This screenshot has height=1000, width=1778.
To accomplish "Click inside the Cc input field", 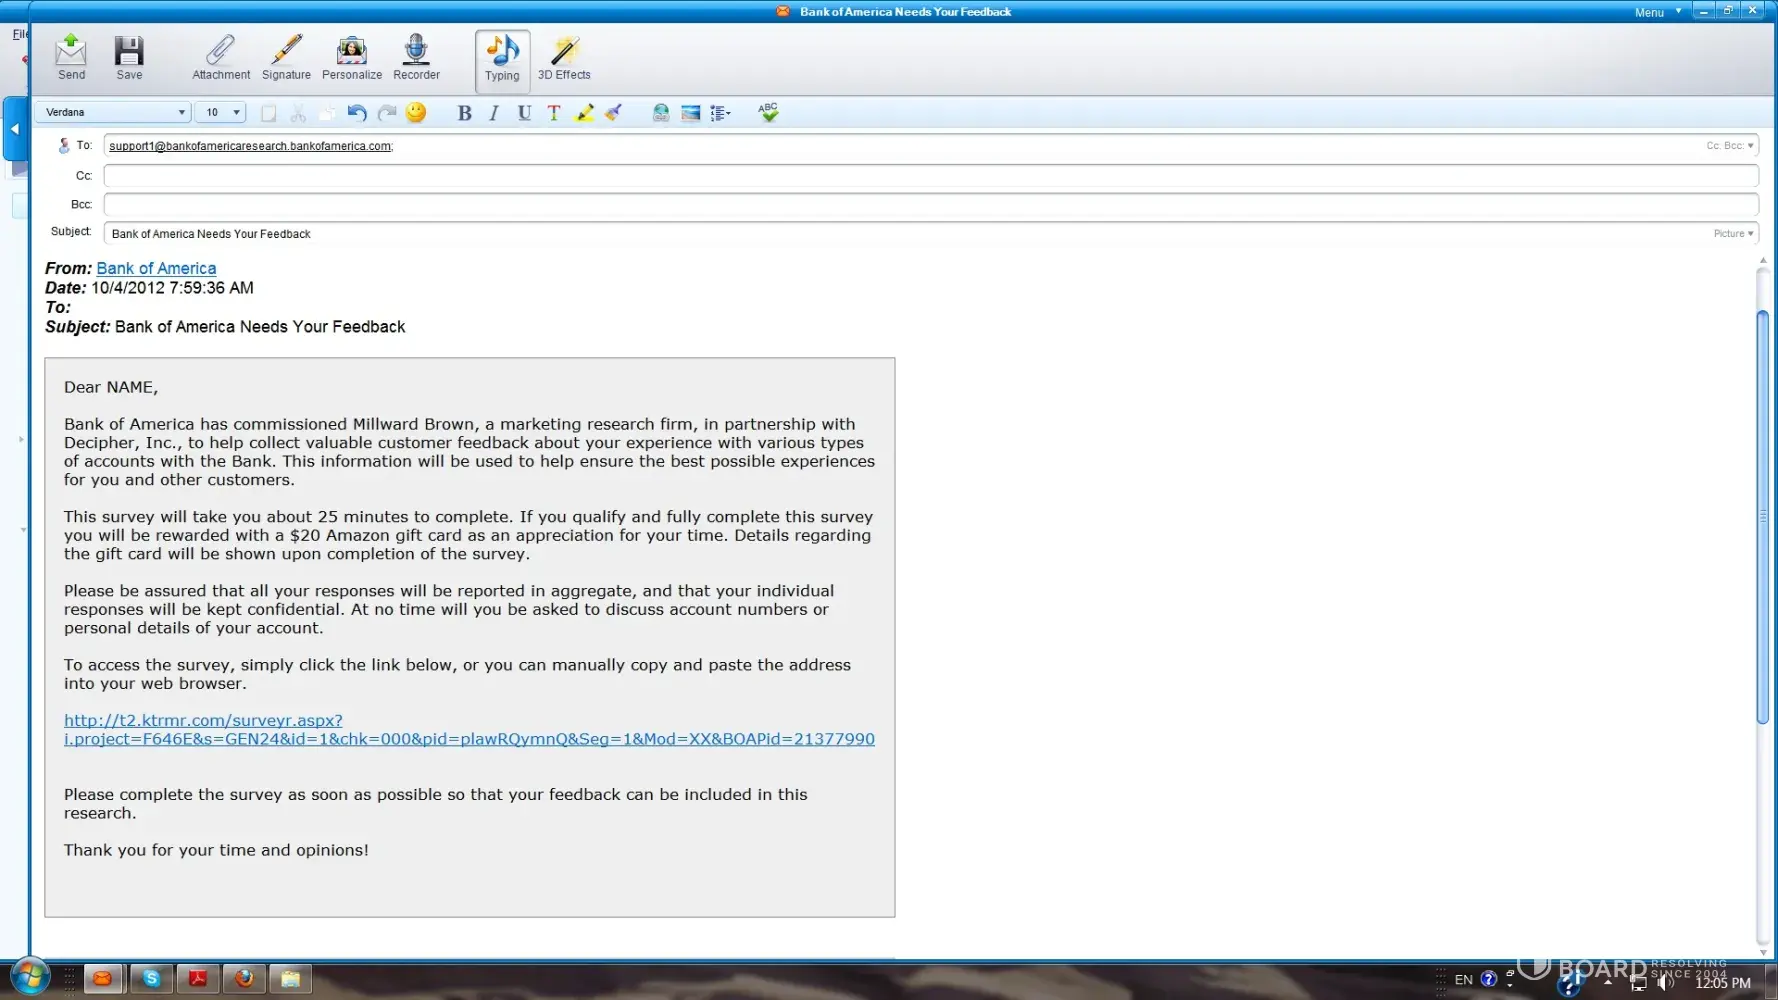I will pos(930,176).
